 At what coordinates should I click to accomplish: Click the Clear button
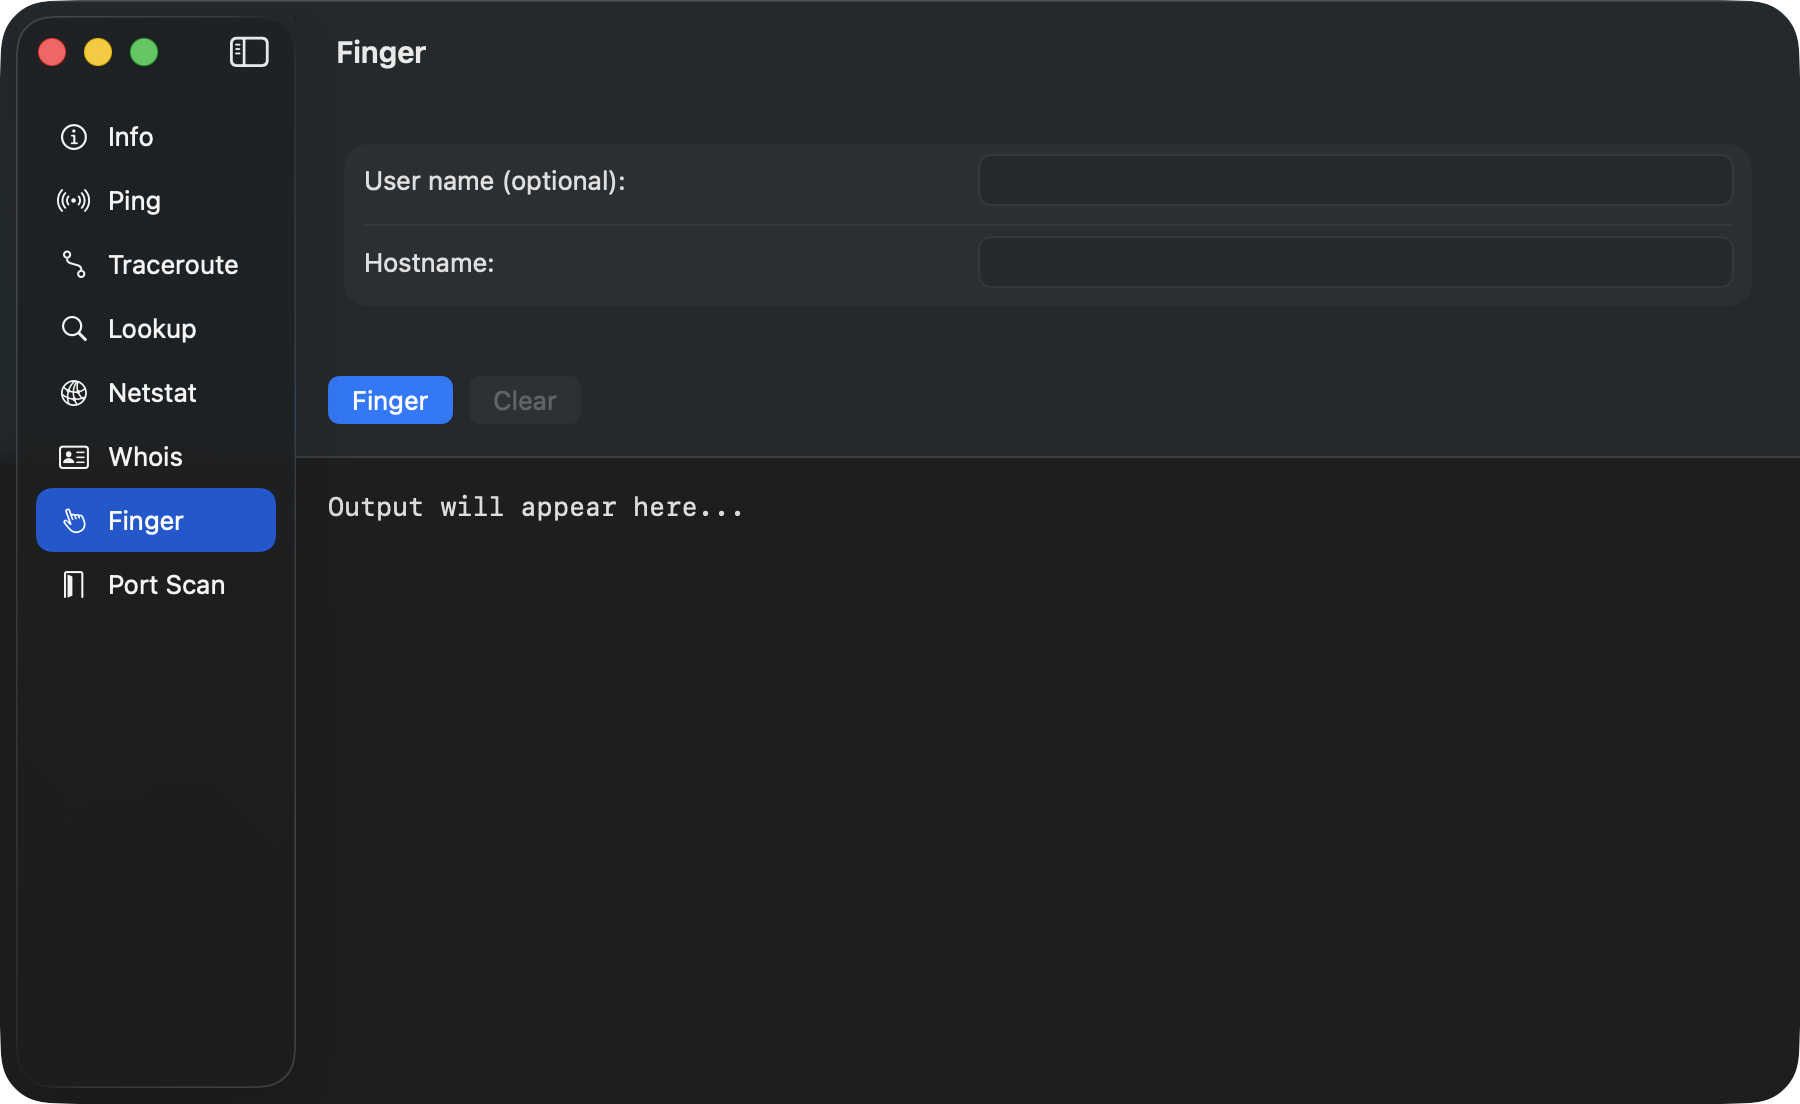pyautogui.click(x=524, y=400)
